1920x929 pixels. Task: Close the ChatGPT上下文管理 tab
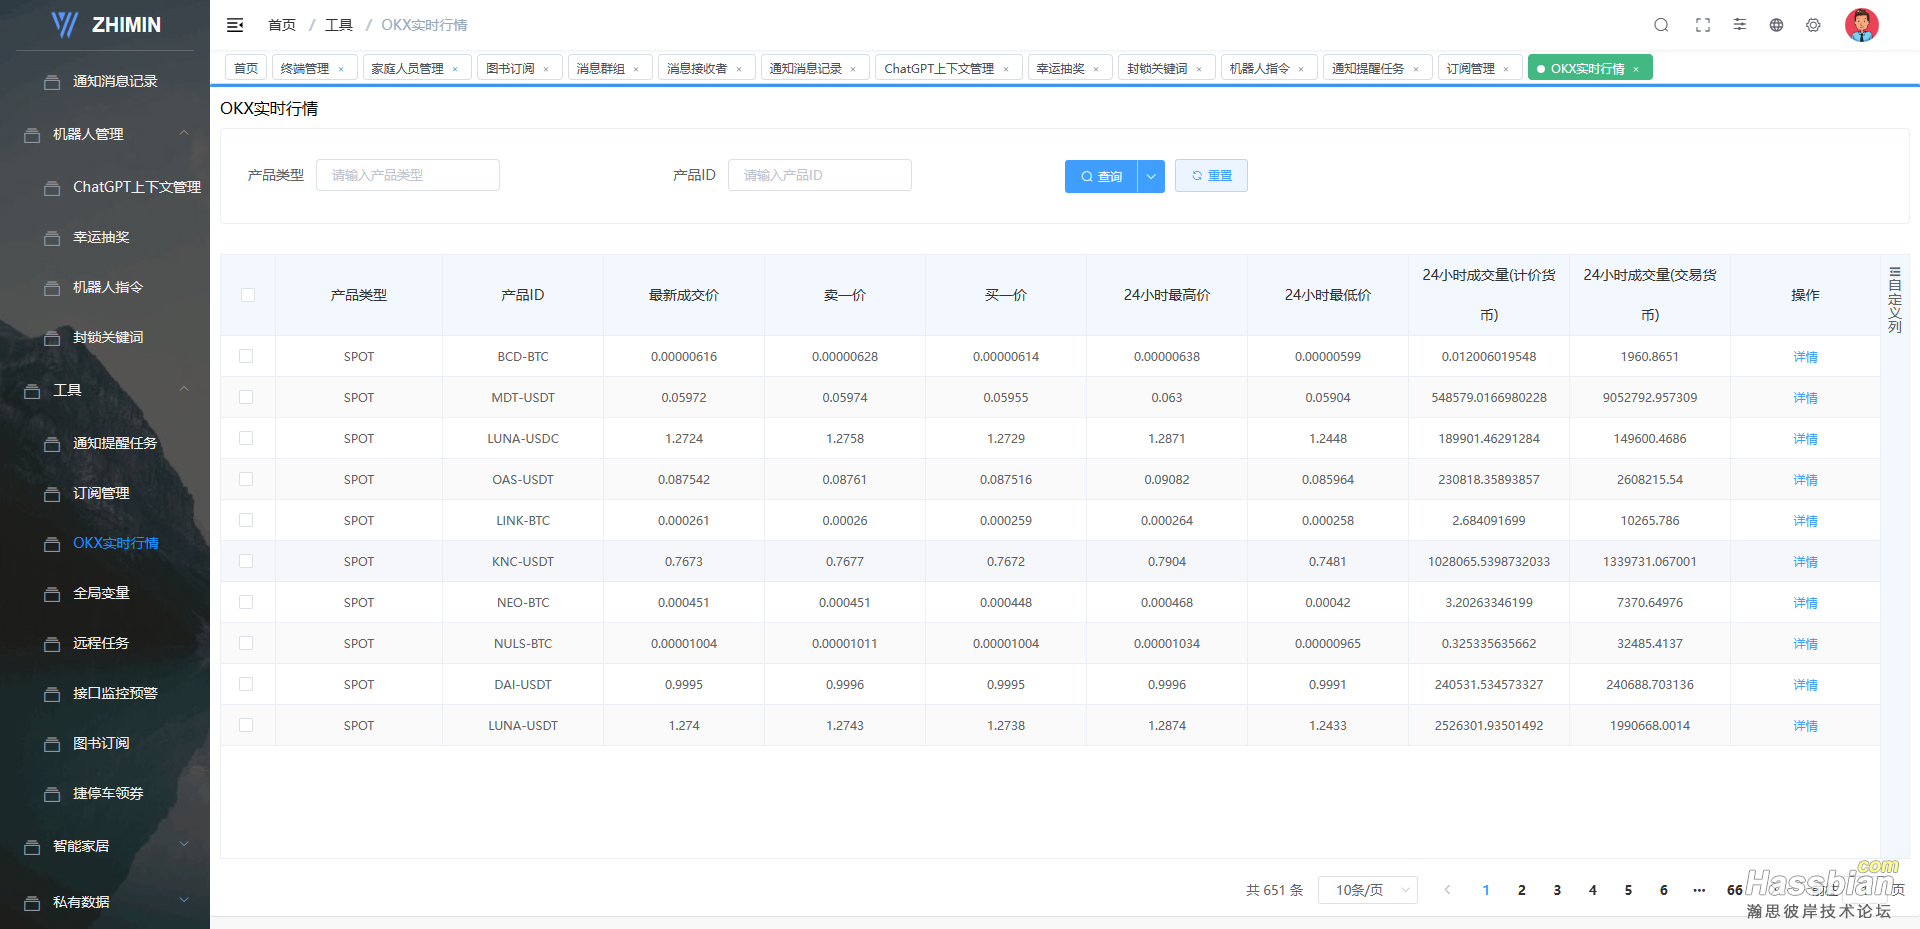click(1006, 69)
